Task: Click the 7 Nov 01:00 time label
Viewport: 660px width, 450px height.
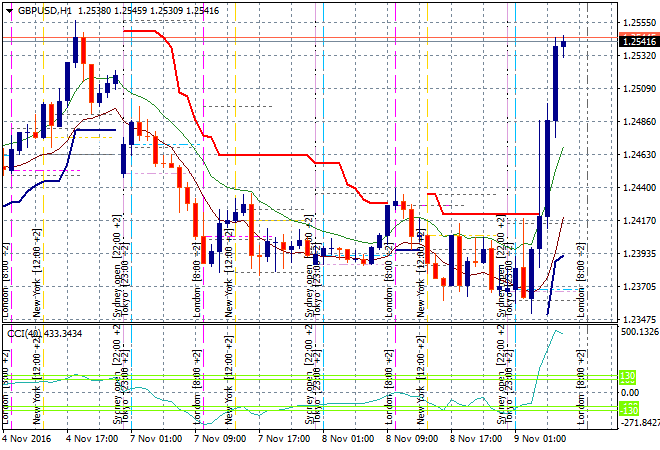Action: tap(154, 439)
